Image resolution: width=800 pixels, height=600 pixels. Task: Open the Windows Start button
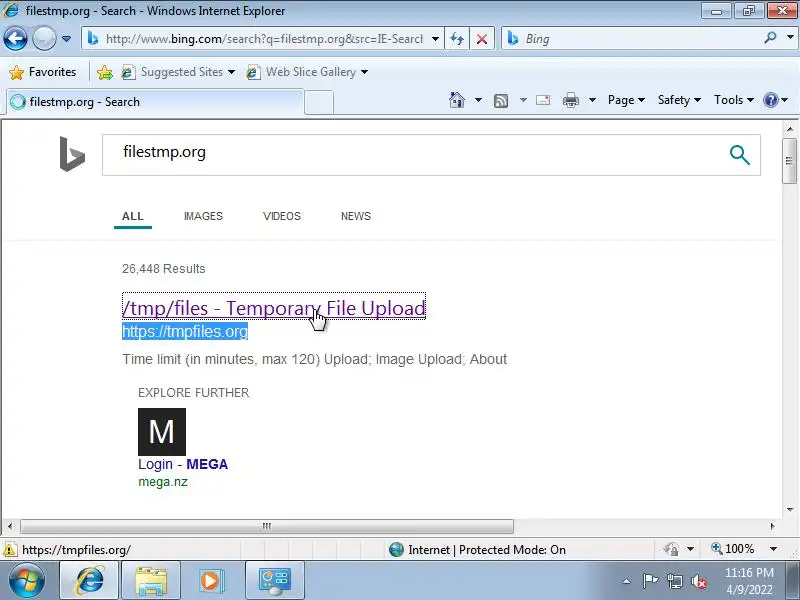coord(27,581)
